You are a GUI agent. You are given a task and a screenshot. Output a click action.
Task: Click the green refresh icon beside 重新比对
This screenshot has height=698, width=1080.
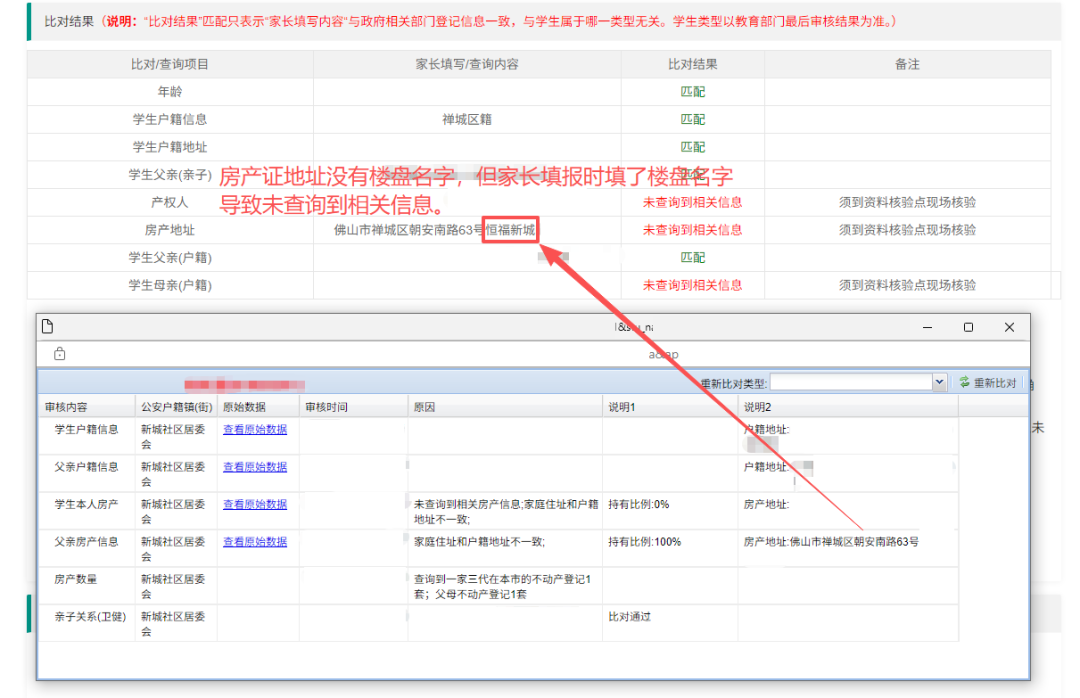(964, 382)
